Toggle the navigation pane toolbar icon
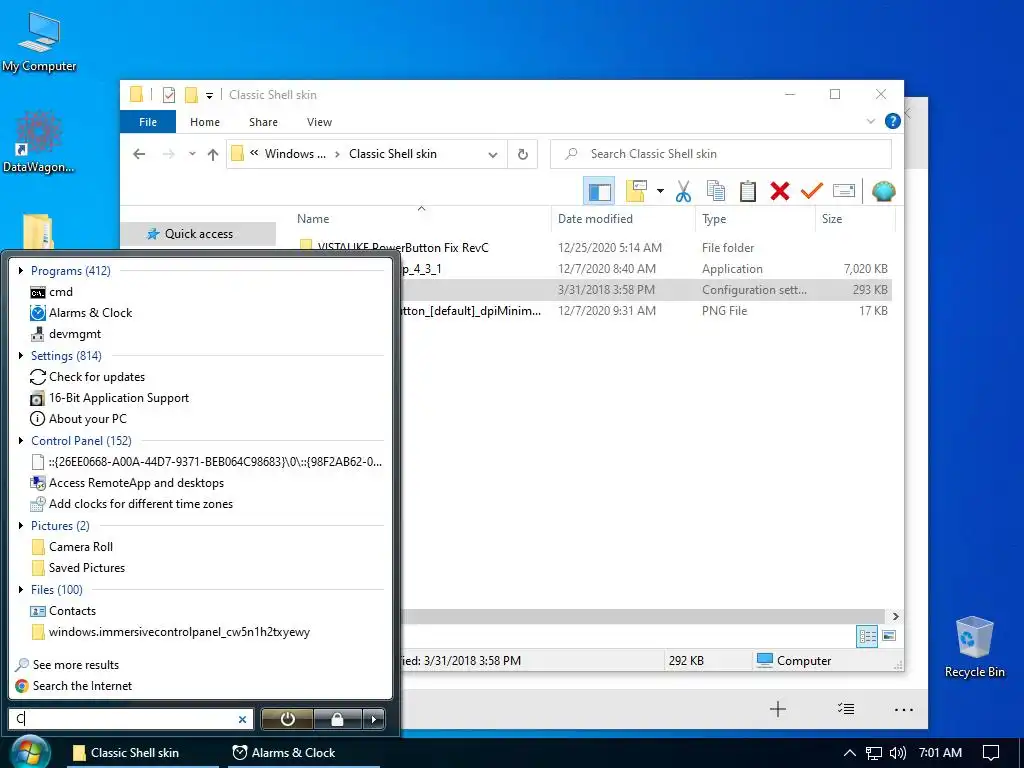Screen dimensions: 1024x768 coord(600,191)
